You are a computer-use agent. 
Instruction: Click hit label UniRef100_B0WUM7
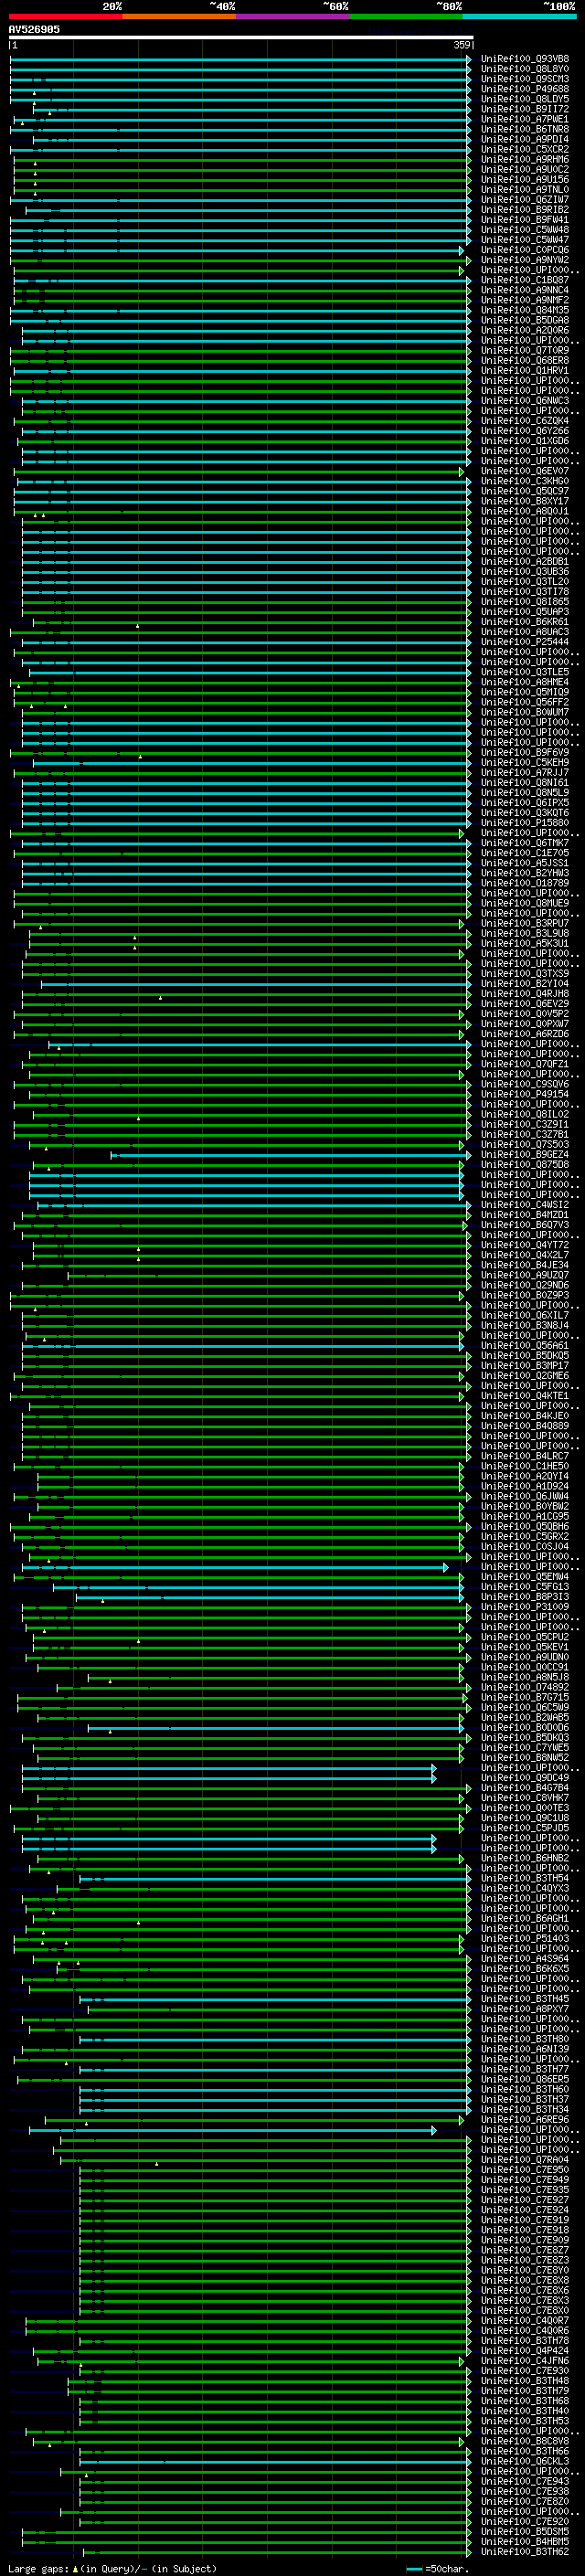(525, 712)
